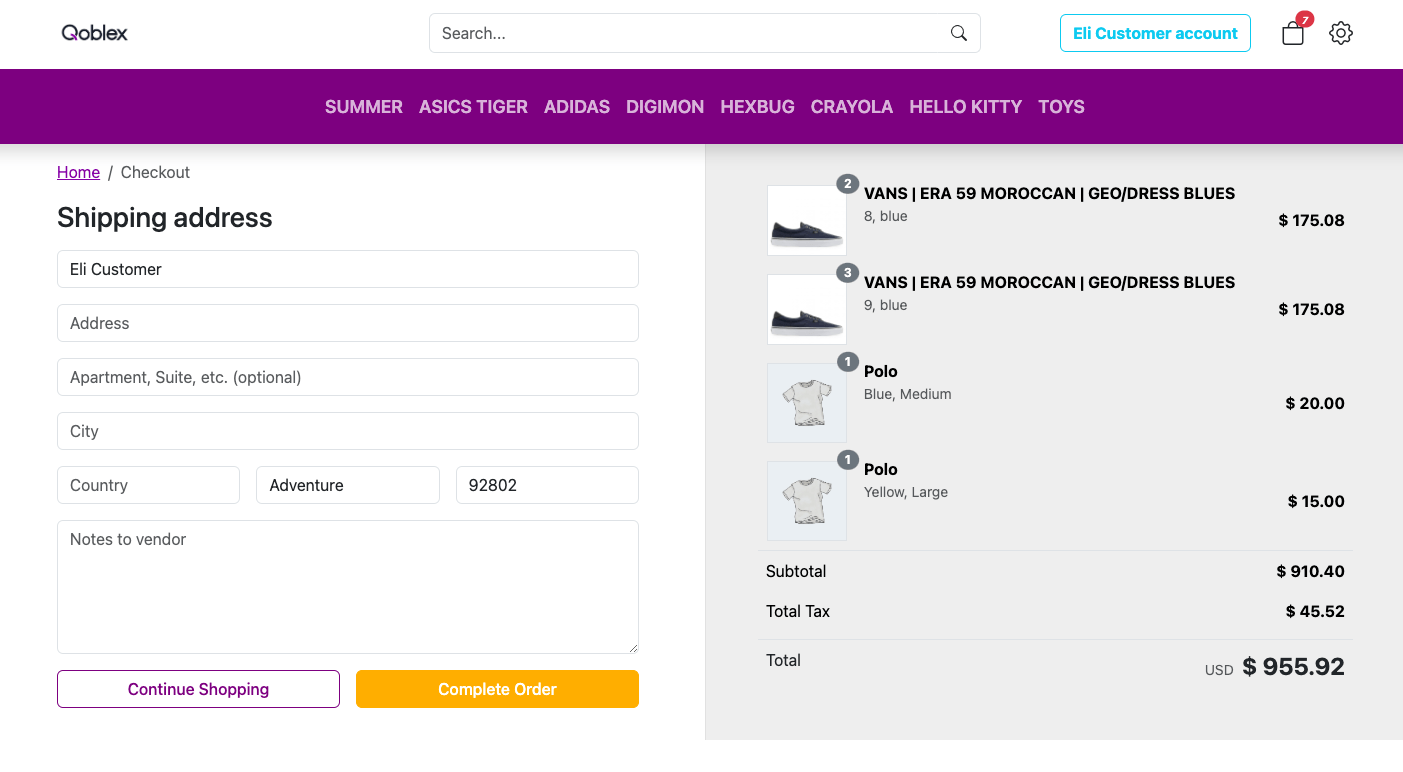
Task: Open the SUMMER category
Action: pos(364,107)
